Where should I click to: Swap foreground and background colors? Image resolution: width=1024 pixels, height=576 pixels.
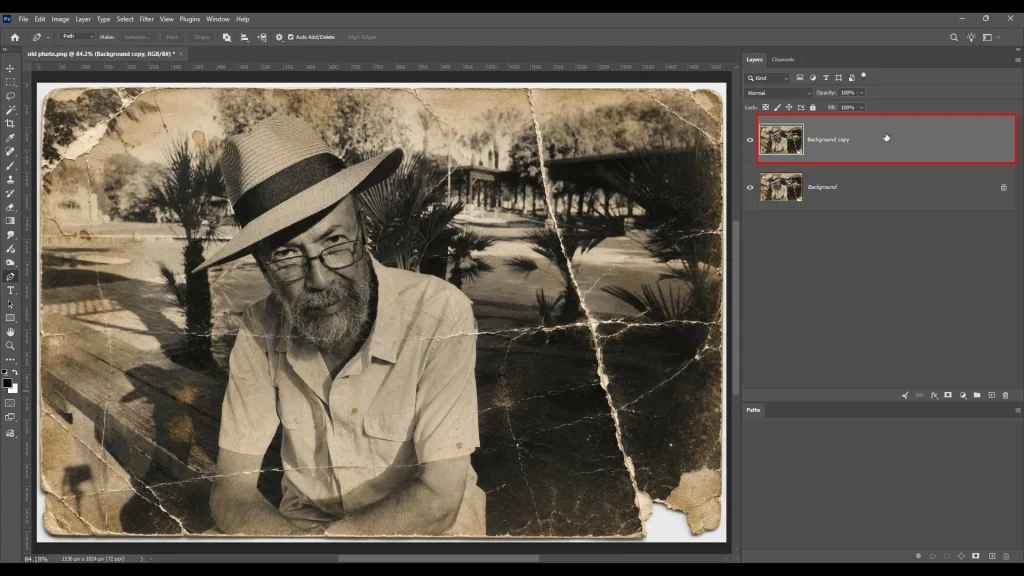pyautogui.click(x=15, y=372)
